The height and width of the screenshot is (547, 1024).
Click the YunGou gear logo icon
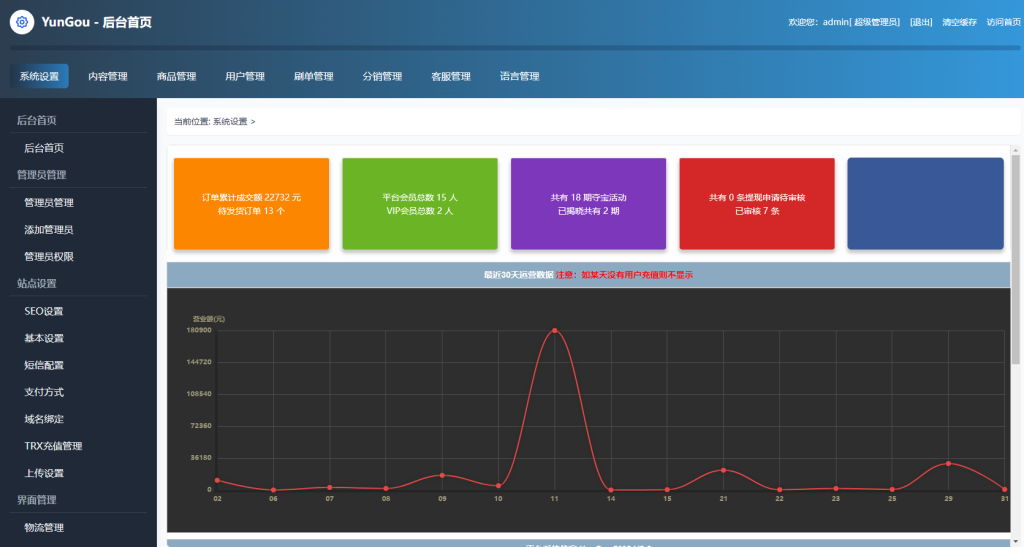[22, 22]
